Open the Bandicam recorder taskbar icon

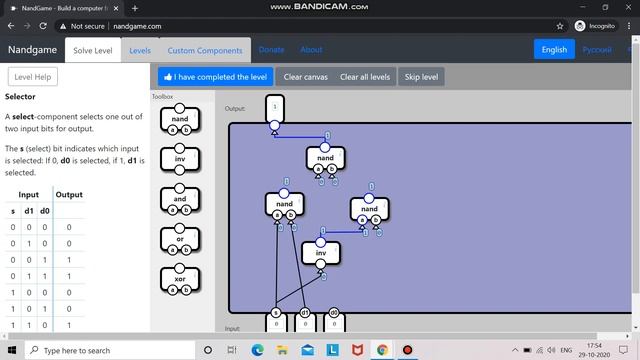point(407,350)
